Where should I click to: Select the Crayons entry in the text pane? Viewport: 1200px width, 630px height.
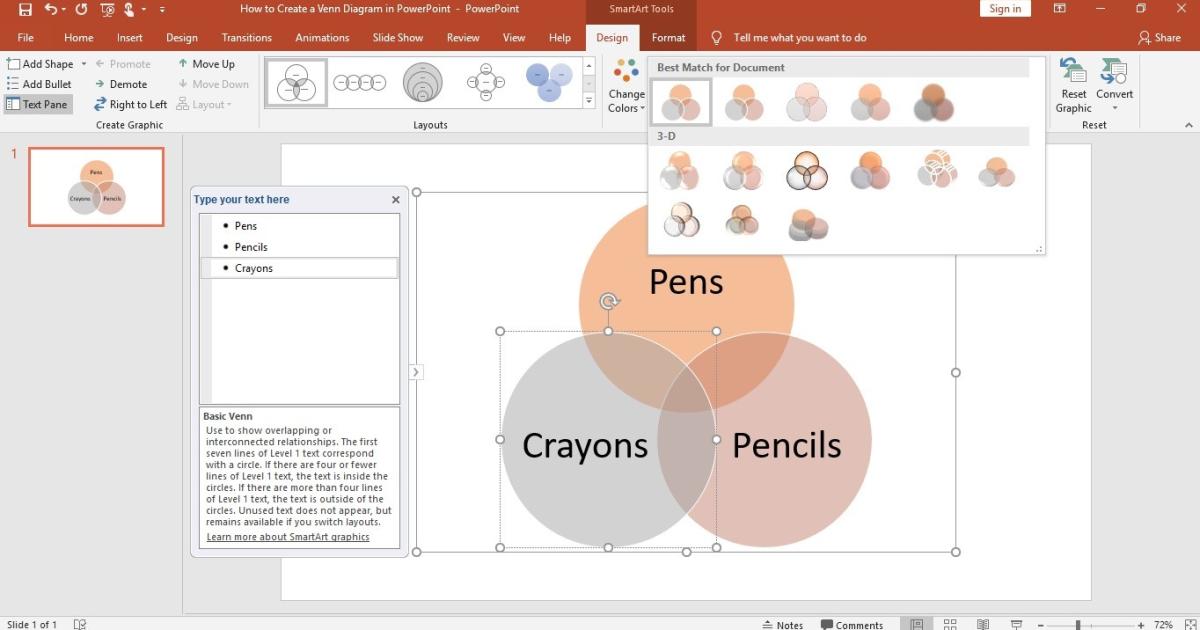point(253,267)
